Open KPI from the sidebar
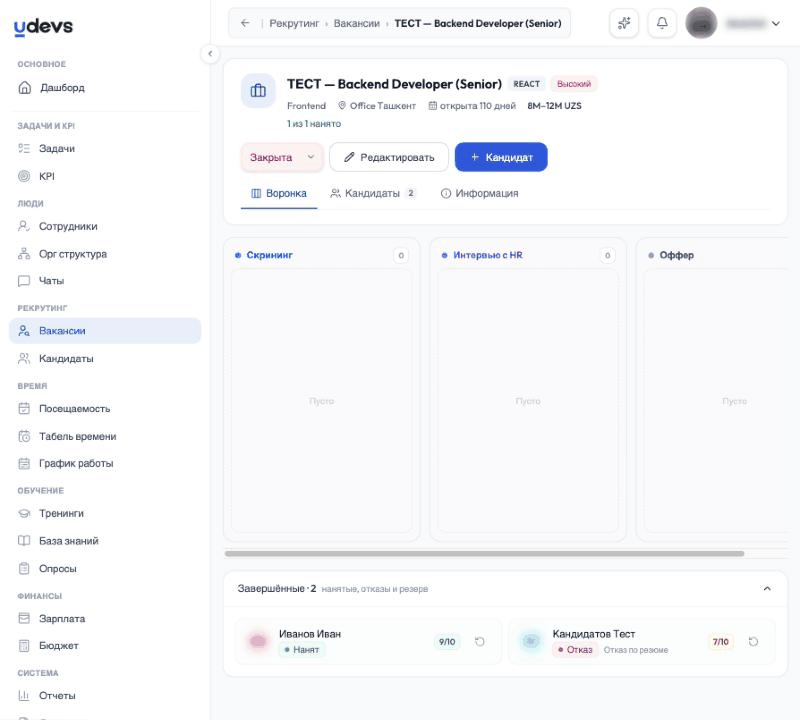The width and height of the screenshot is (800, 720). pos(105,176)
